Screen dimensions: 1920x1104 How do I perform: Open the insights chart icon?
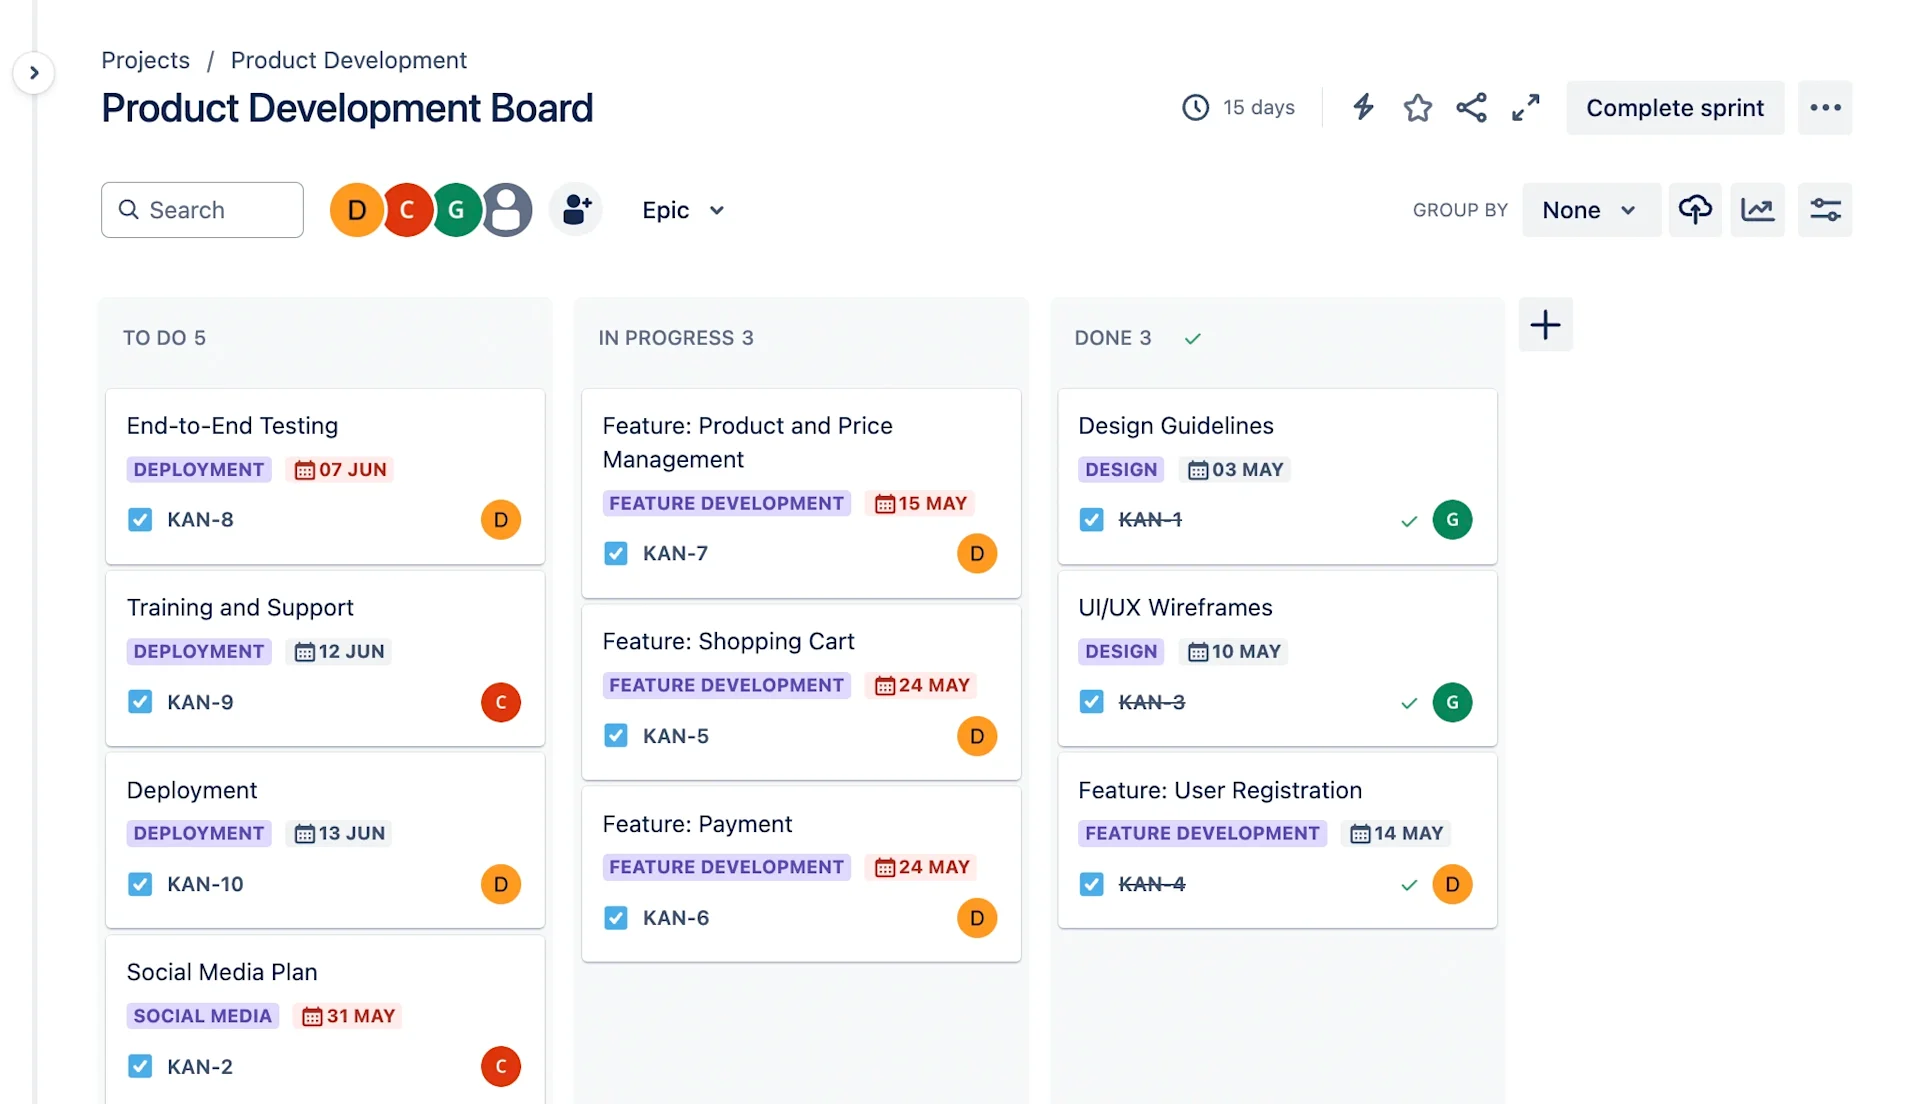click(1757, 210)
